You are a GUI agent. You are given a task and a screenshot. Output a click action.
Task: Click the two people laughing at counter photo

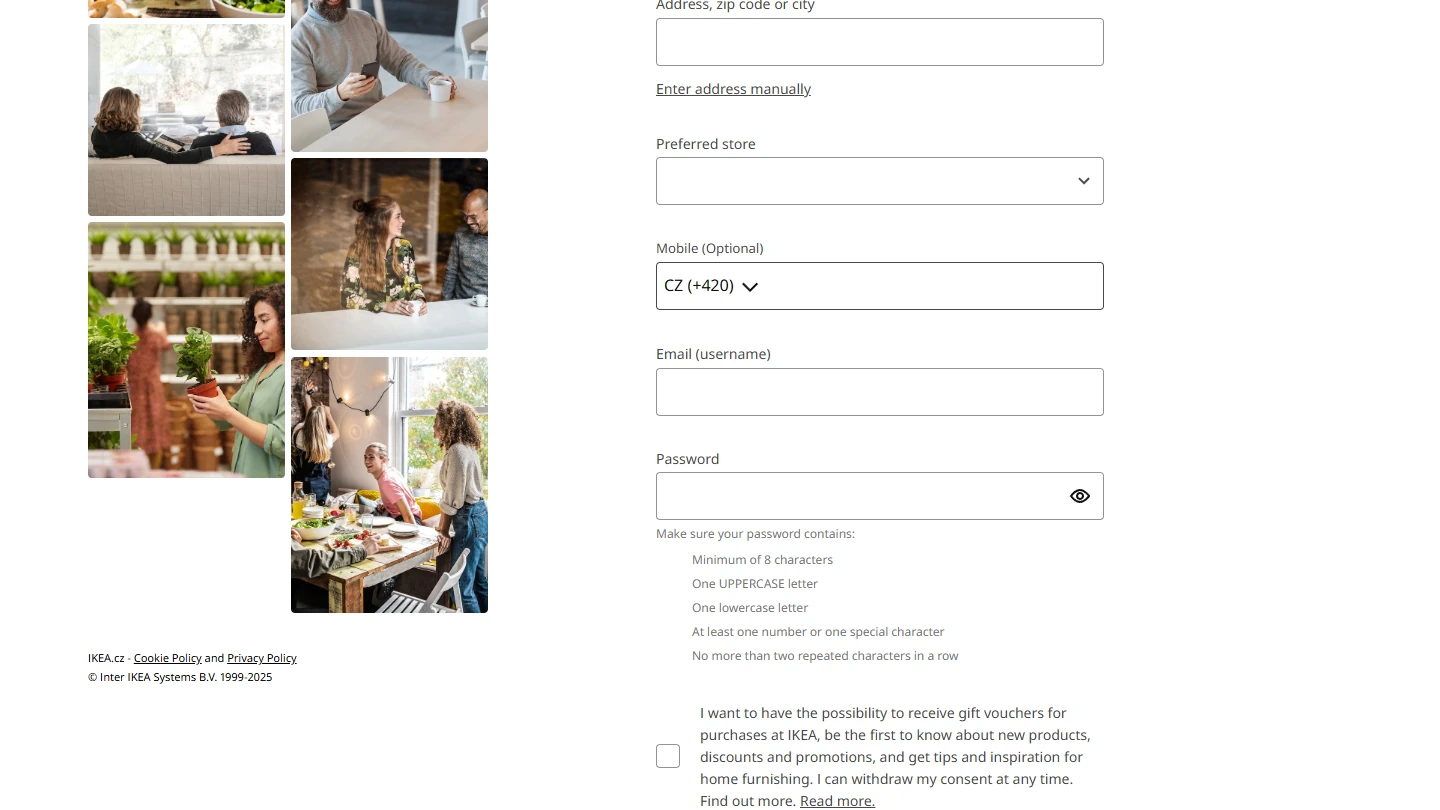click(389, 254)
